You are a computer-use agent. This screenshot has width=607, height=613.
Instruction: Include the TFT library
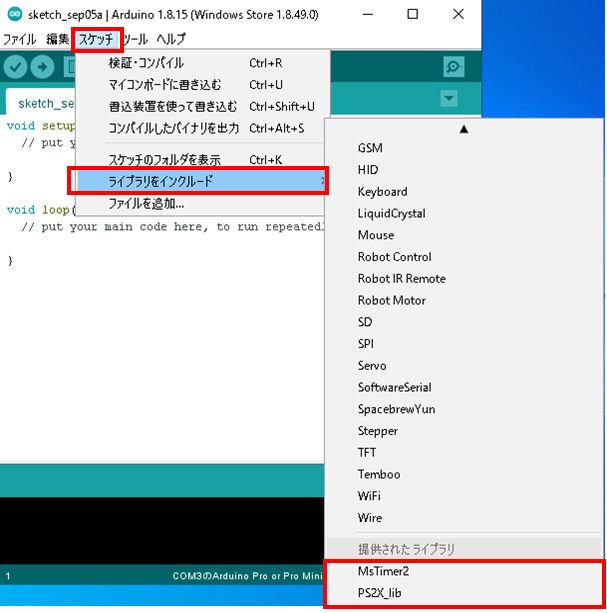pos(464,453)
